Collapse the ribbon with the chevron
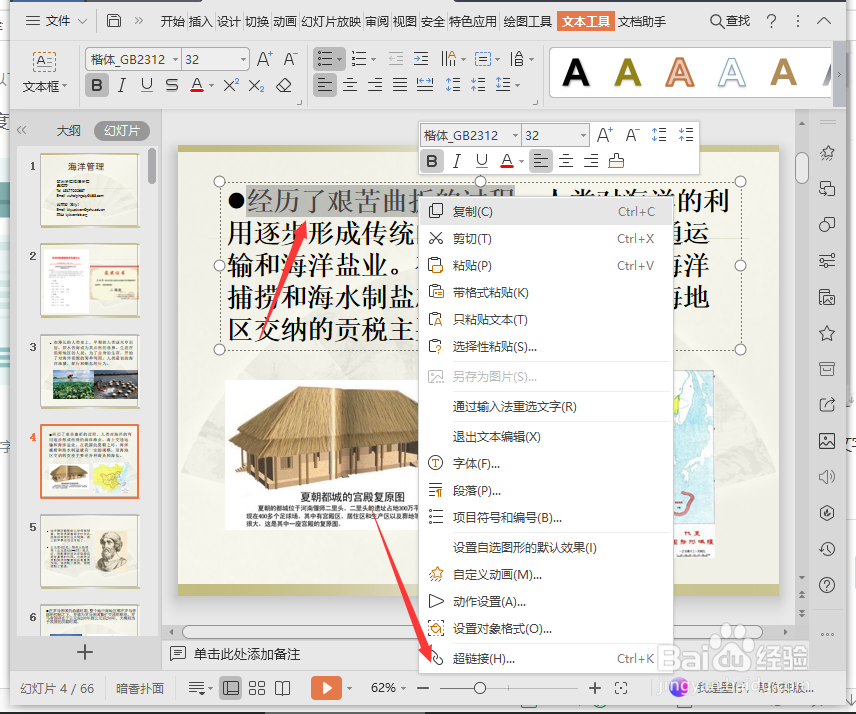Screen dimensions: 856x714 (824, 21)
